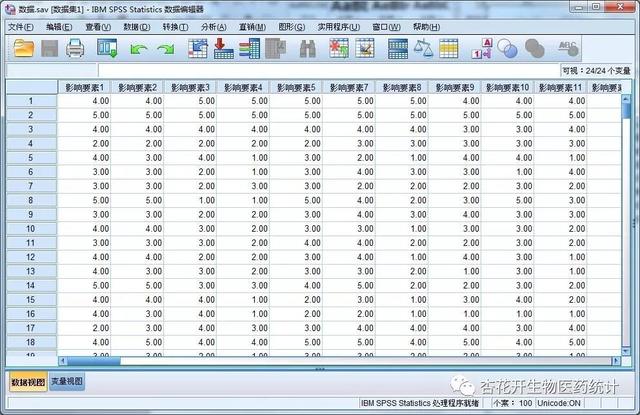Select the 影响要素7 column header
The height and width of the screenshot is (415, 640).
[x=349, y=87]
